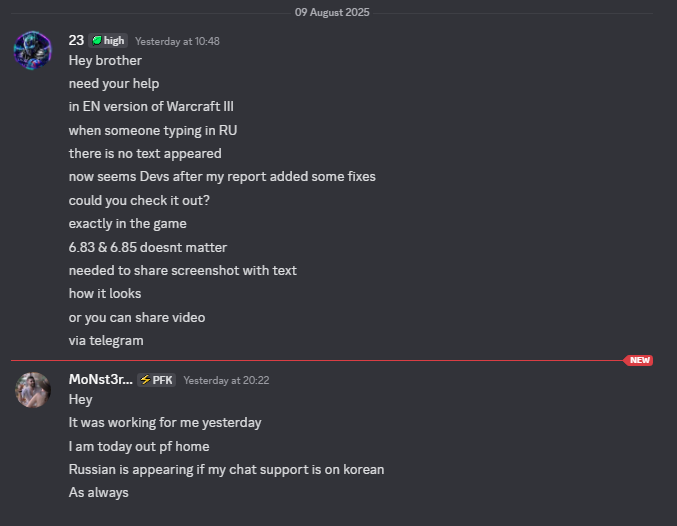Select the 'could you check it out?' message

click(x=139, y=200)
